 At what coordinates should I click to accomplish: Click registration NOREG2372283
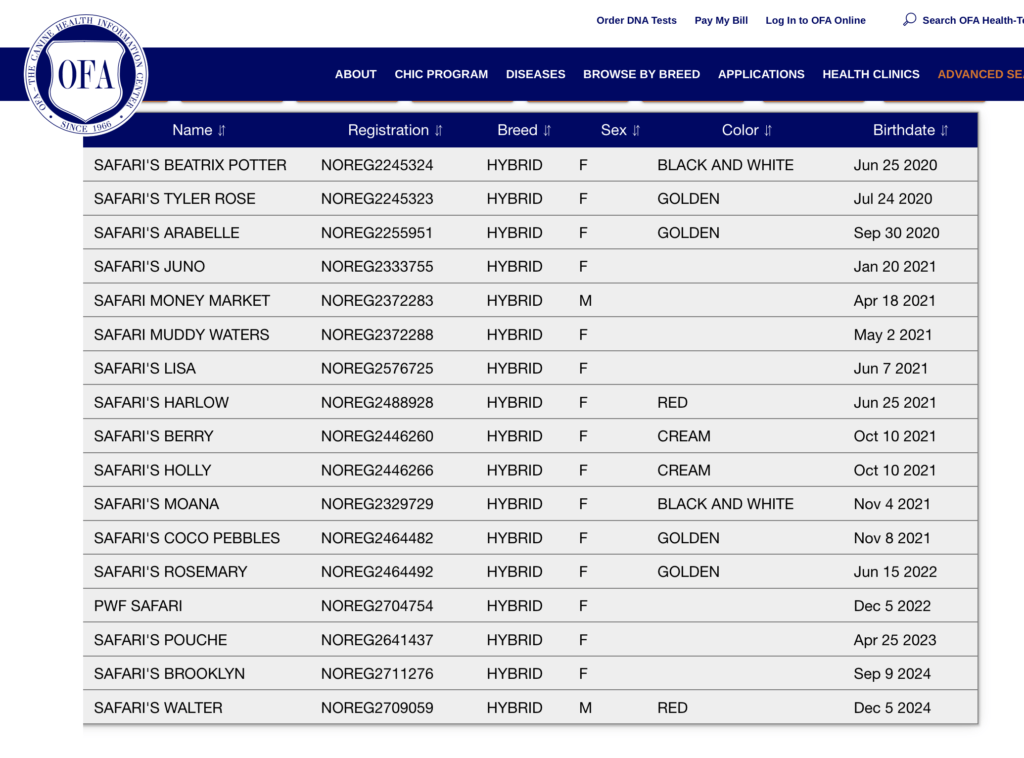377,301
